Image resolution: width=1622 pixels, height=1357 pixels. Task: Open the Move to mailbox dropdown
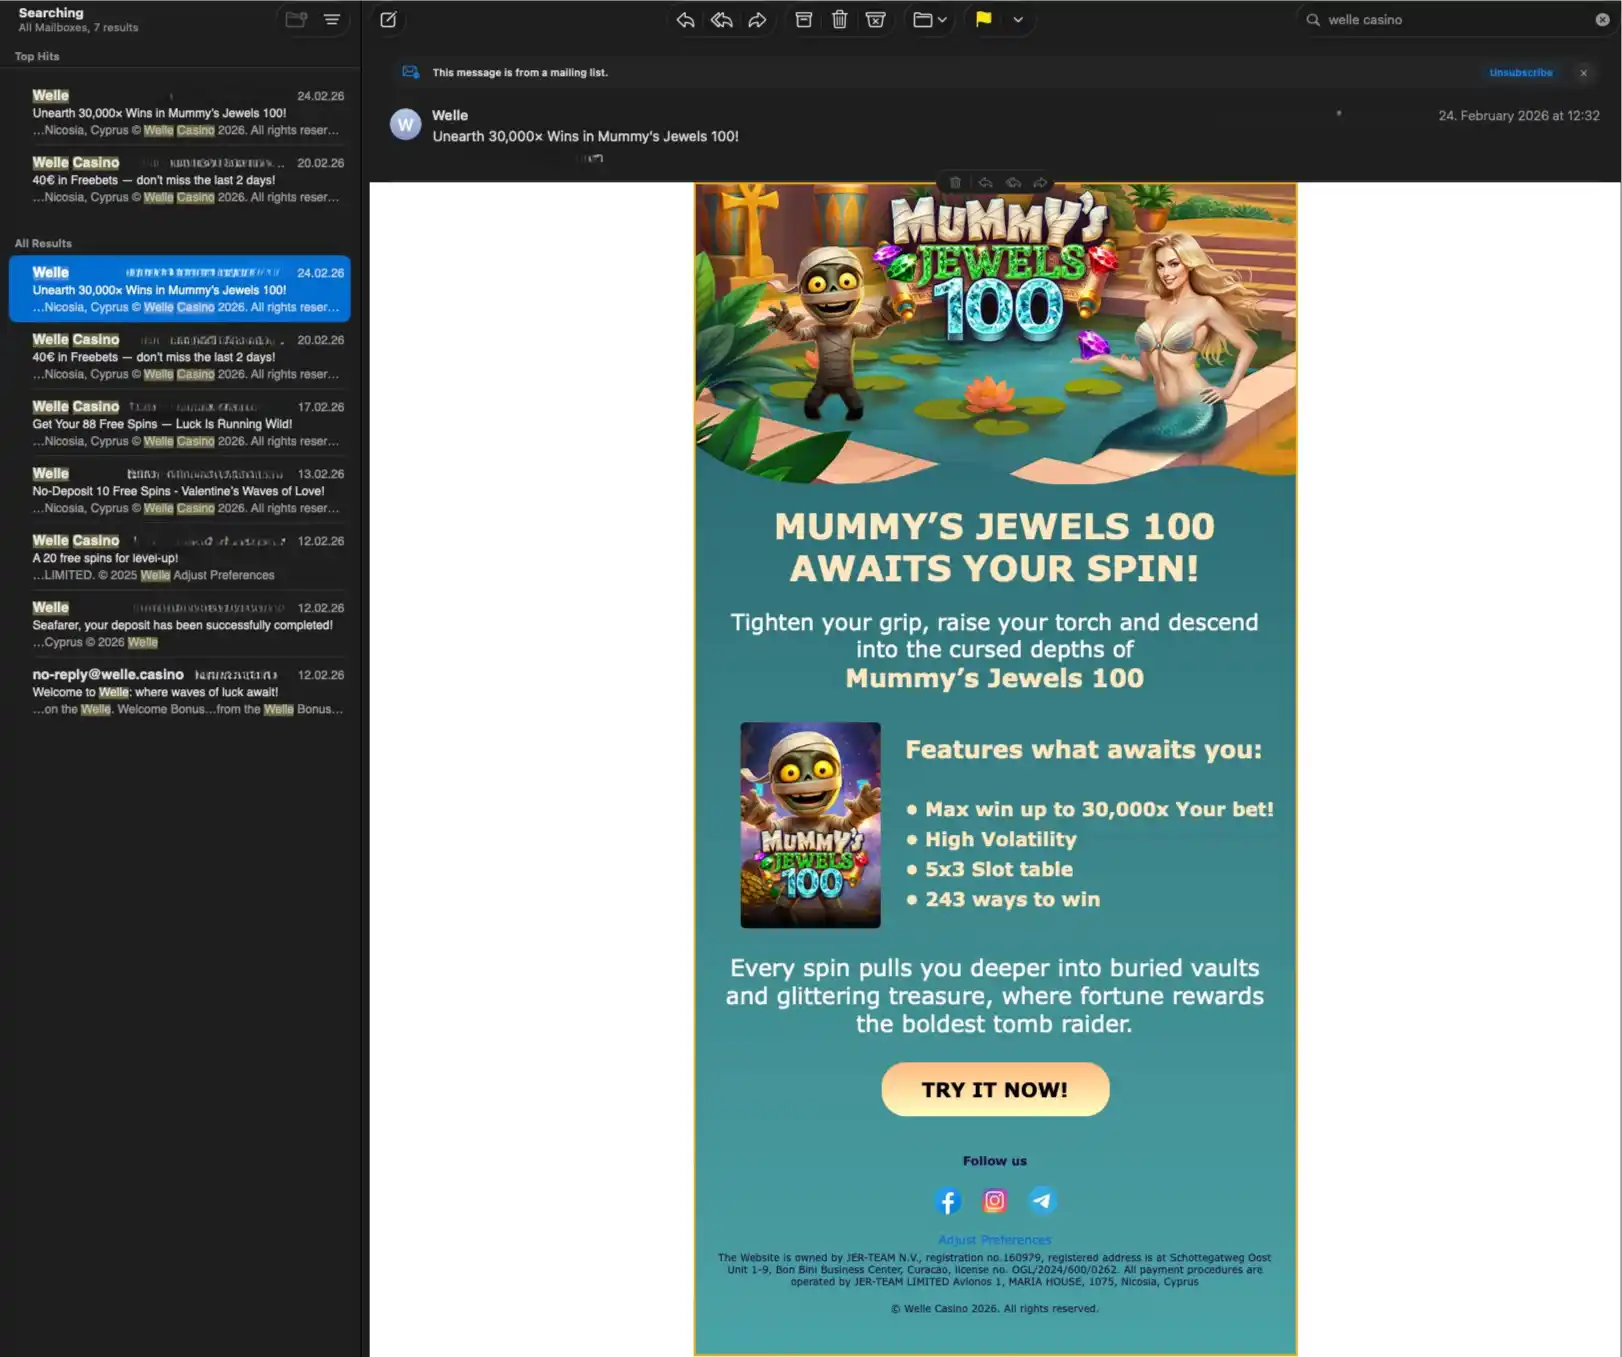[x=930, y=20]
